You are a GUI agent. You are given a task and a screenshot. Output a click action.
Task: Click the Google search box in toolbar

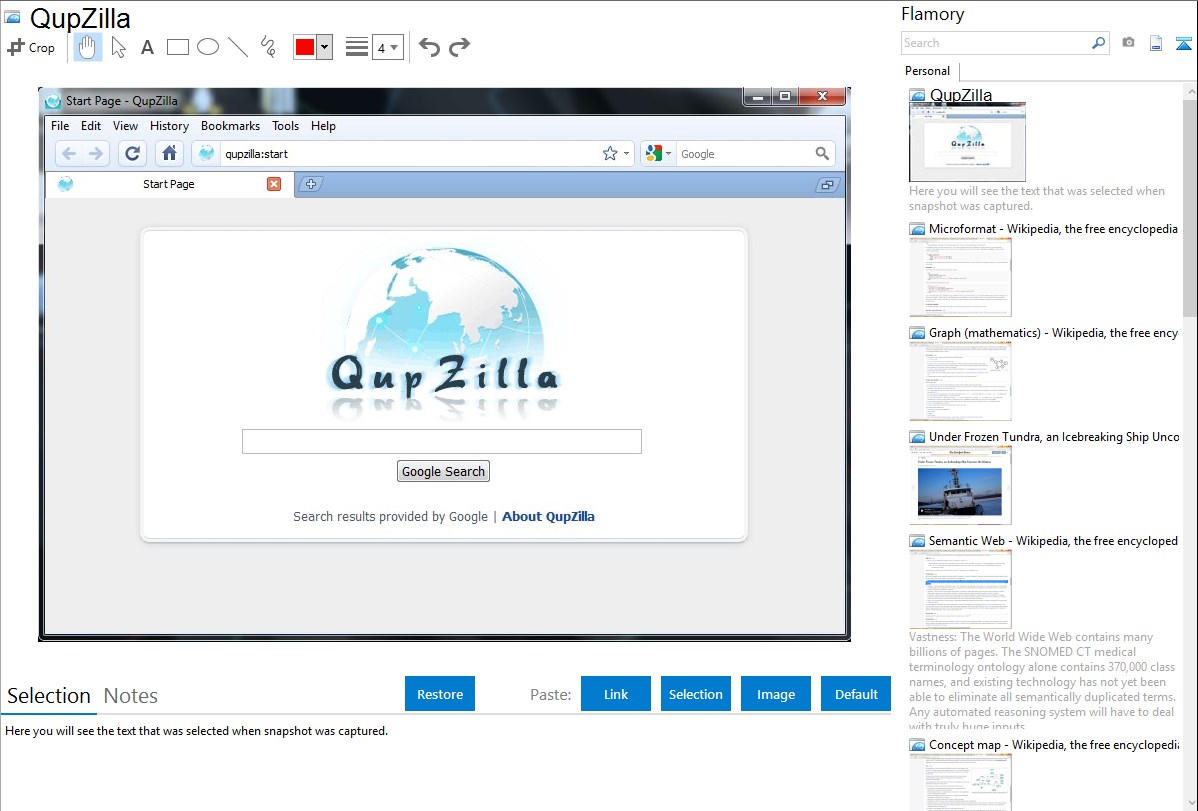(x=746, y=154)
